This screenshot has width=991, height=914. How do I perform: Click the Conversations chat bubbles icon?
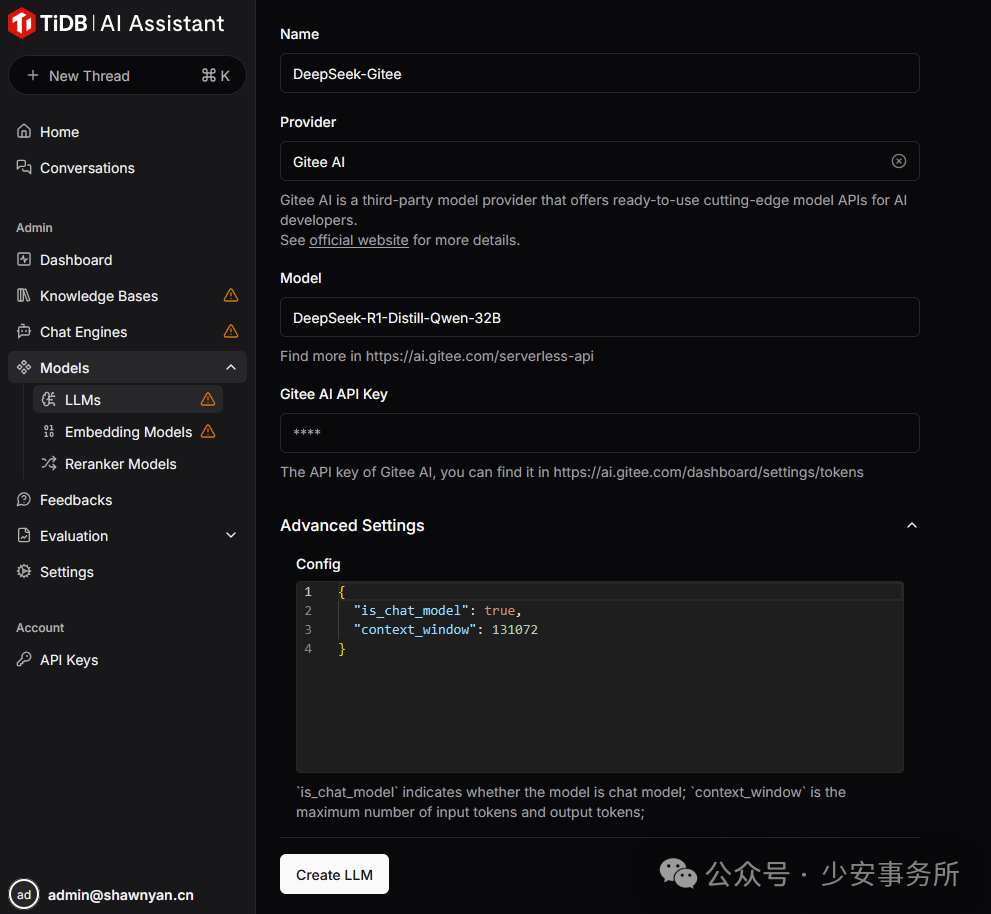click(x=24, y=168)
